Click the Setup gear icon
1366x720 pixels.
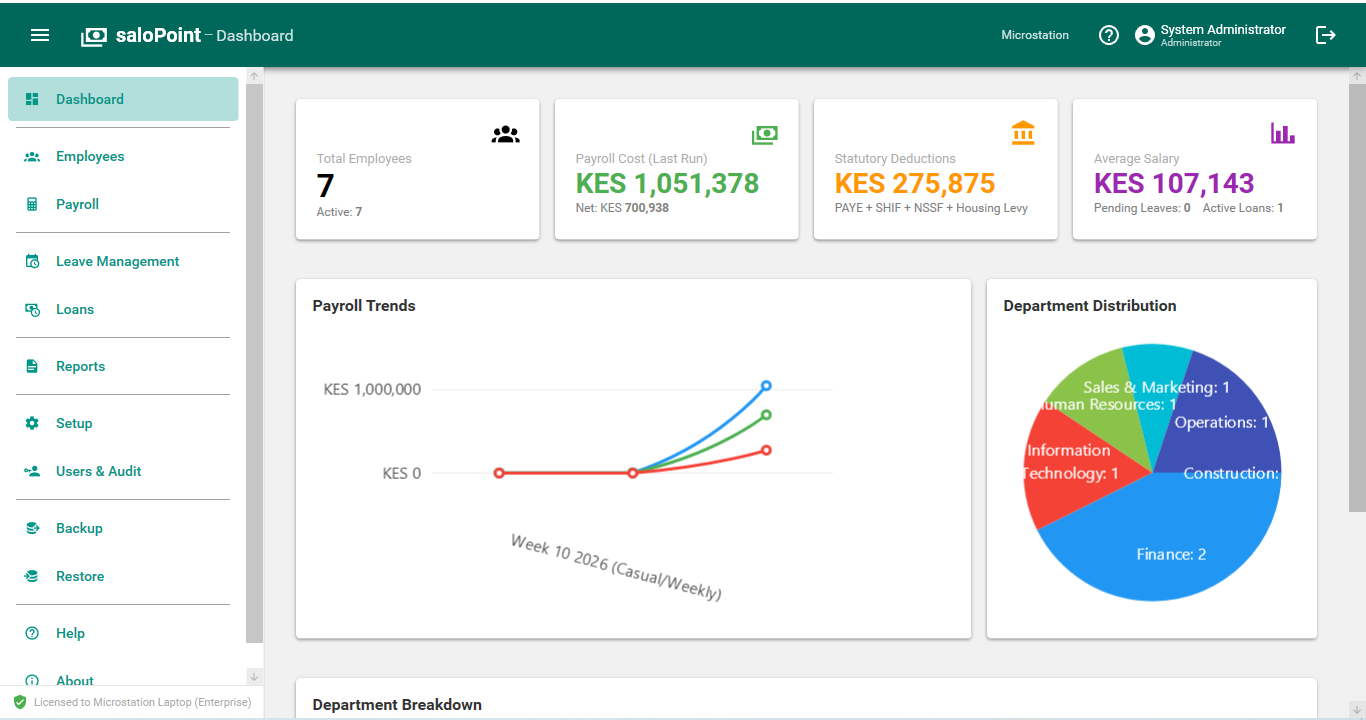33,423
